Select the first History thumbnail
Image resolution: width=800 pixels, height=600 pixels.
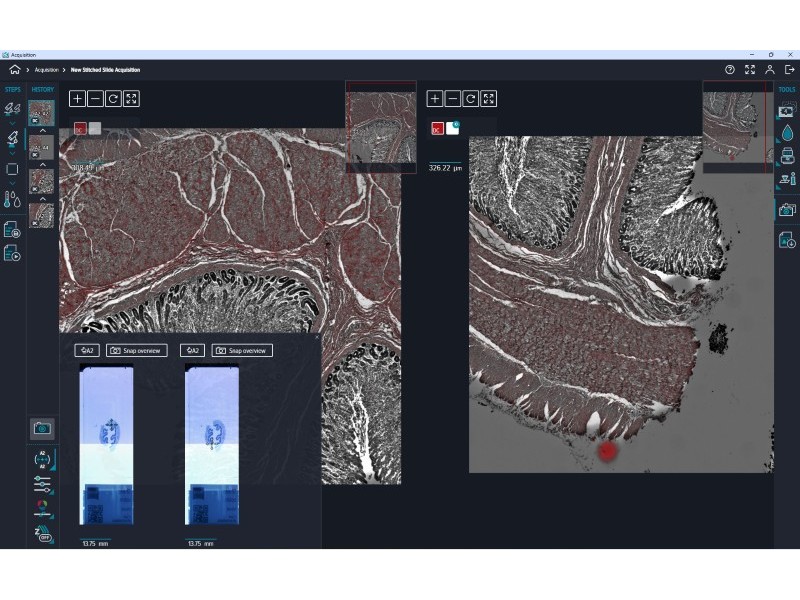[41, 113]
